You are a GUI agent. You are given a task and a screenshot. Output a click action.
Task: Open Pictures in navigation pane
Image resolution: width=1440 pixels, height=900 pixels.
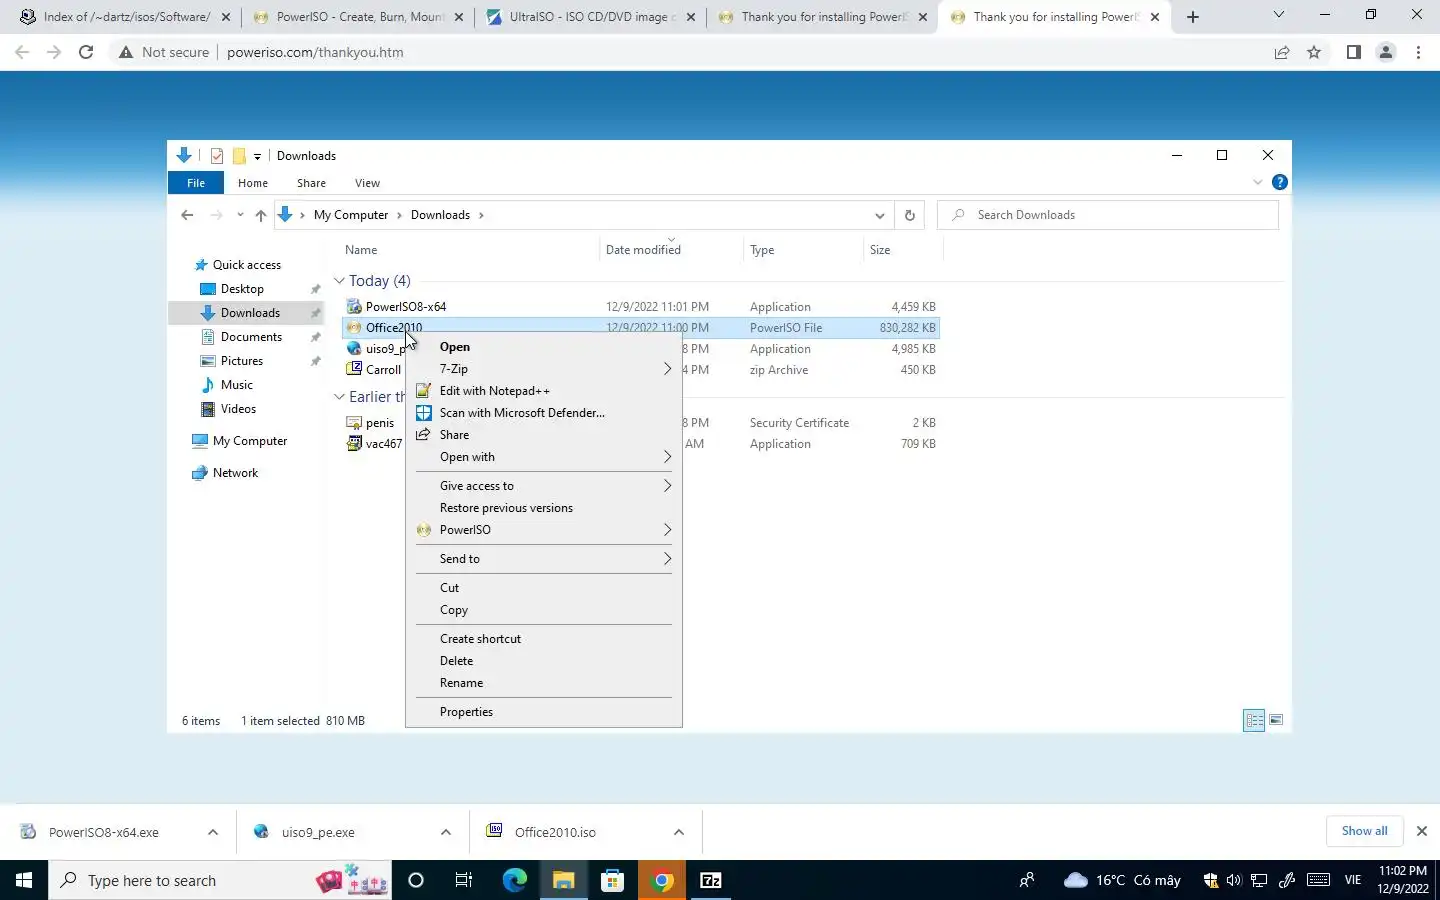tap(242, 361)
